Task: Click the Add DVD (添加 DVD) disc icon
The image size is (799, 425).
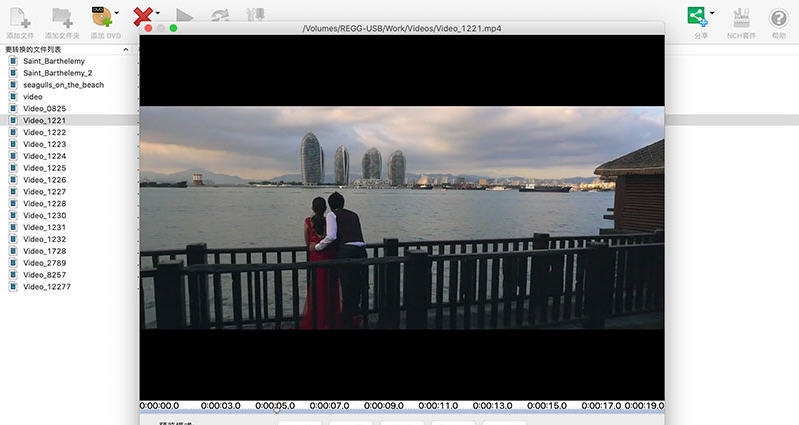Action: click(101, 16)
